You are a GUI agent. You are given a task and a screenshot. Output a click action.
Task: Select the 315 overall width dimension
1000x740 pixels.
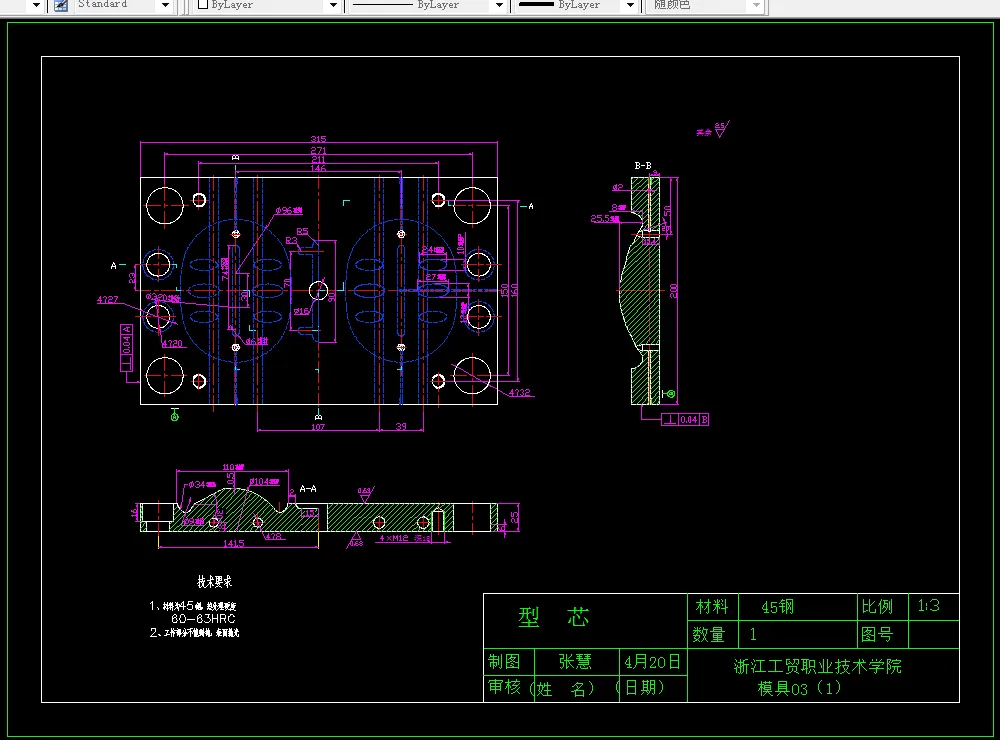coord(318,138)
